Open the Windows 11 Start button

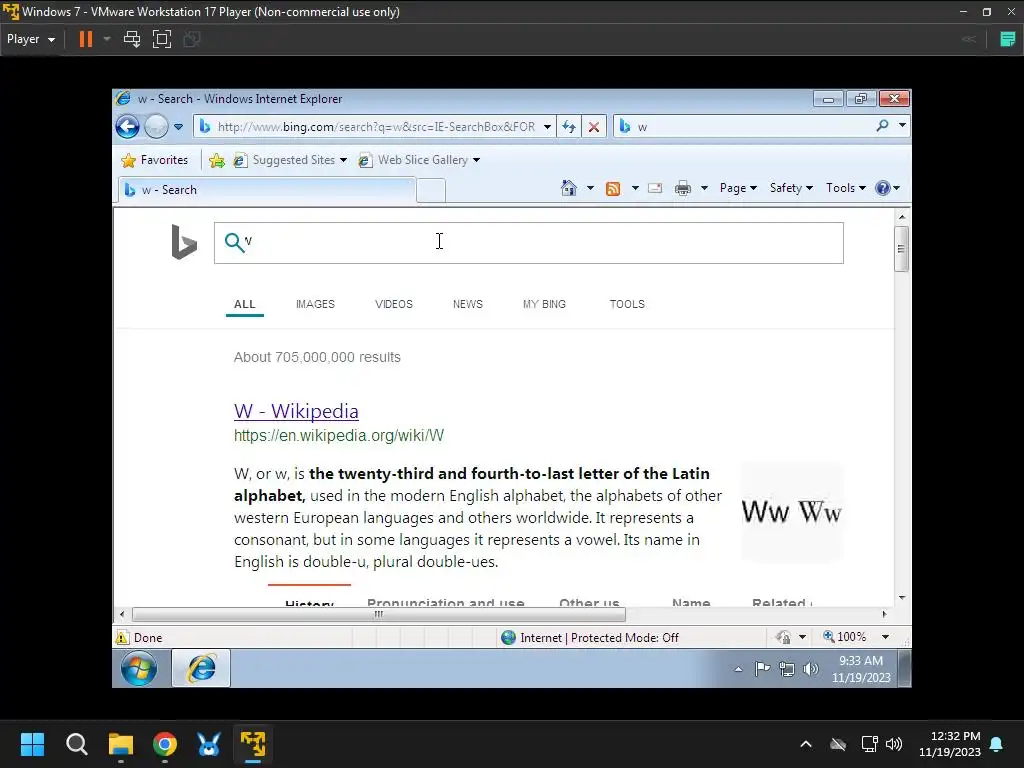point(32,744)
